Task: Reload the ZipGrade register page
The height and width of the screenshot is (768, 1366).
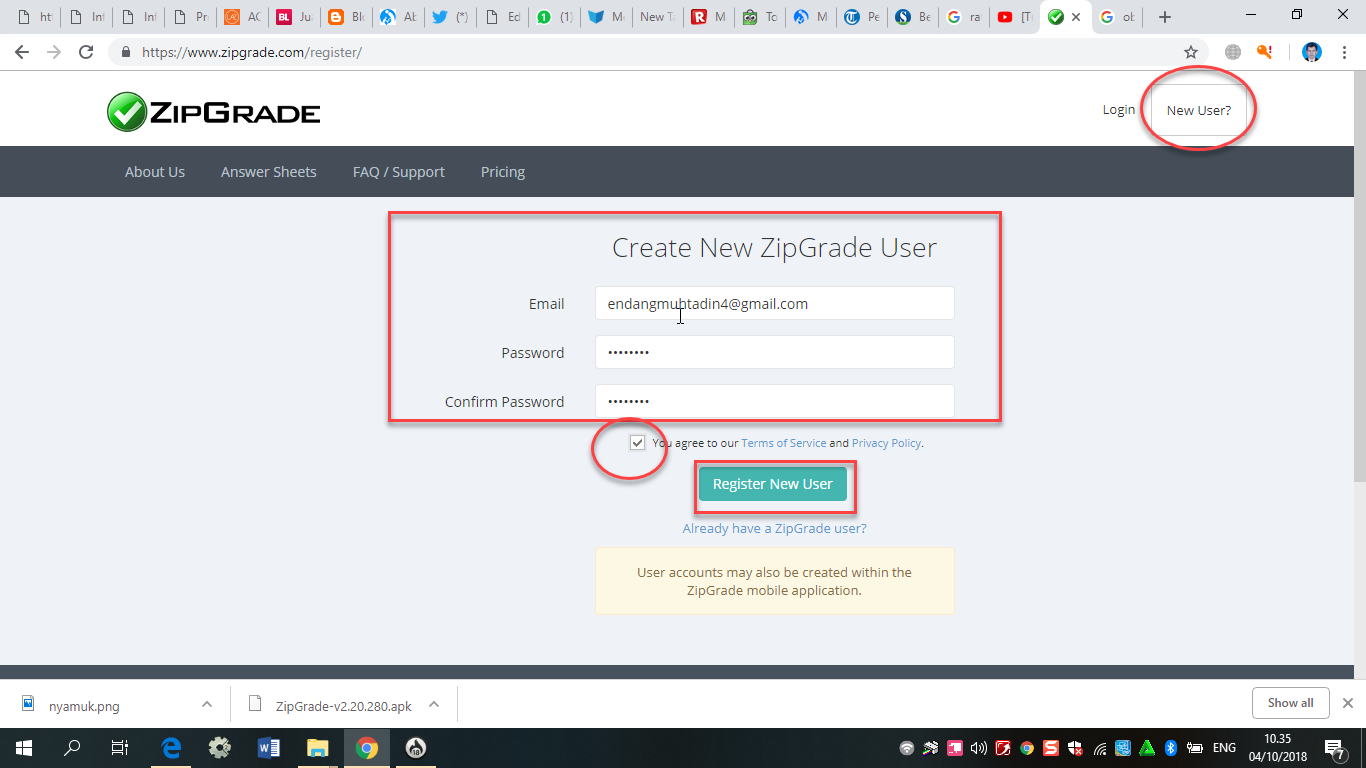Action: click(x=86, y=52)
